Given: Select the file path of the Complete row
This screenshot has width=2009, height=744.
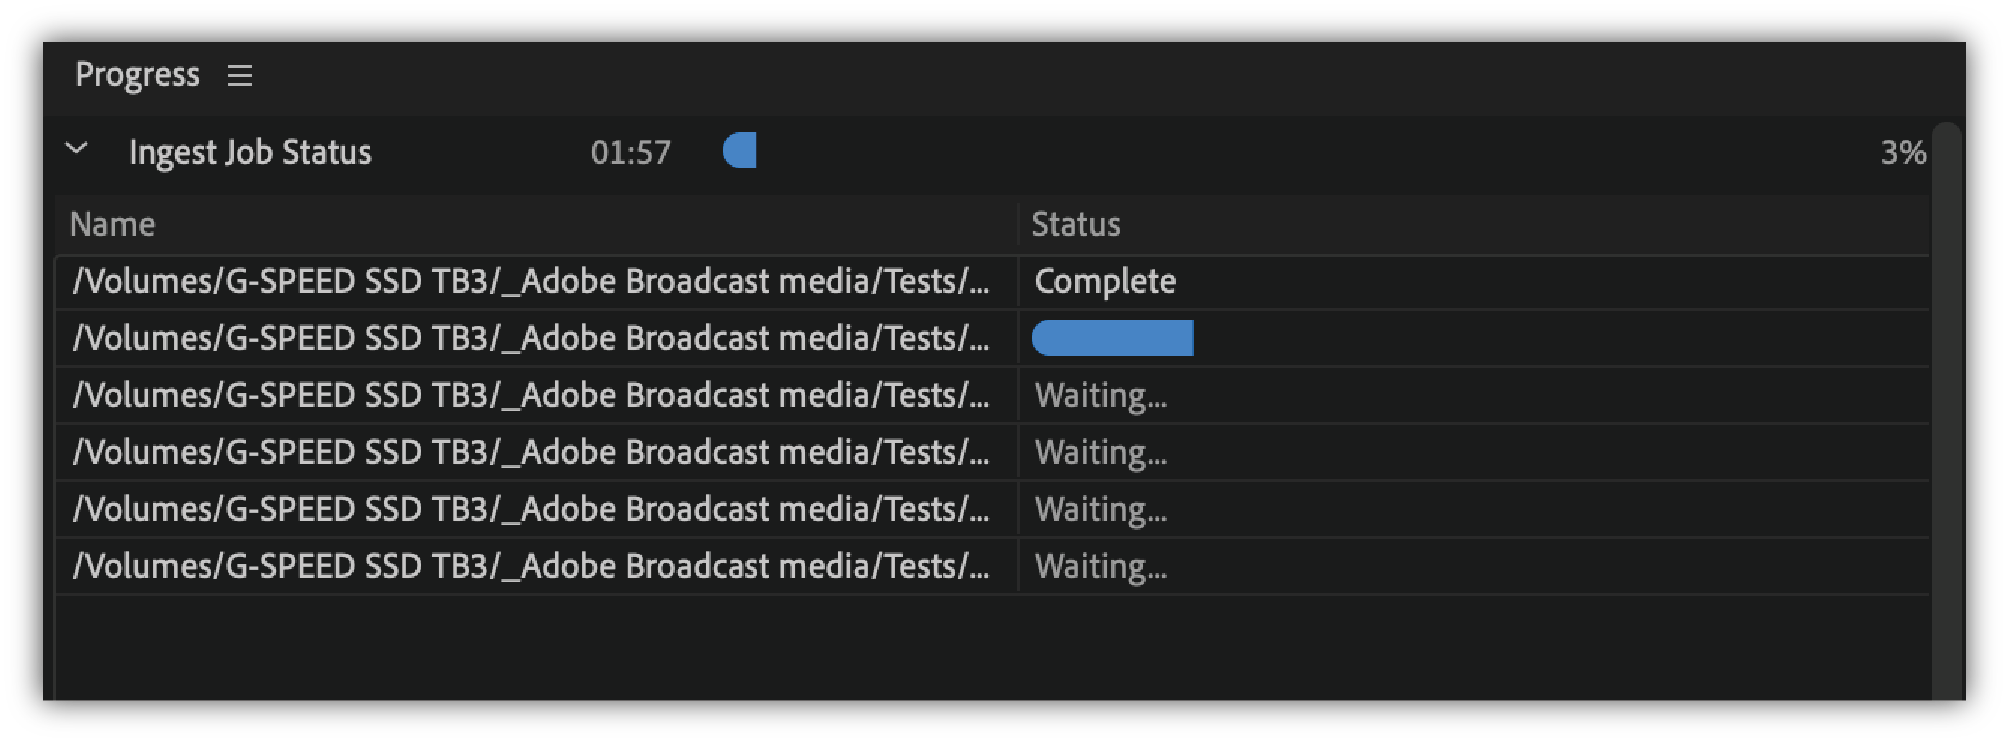Looking at the screenshot, I should 530,282.
